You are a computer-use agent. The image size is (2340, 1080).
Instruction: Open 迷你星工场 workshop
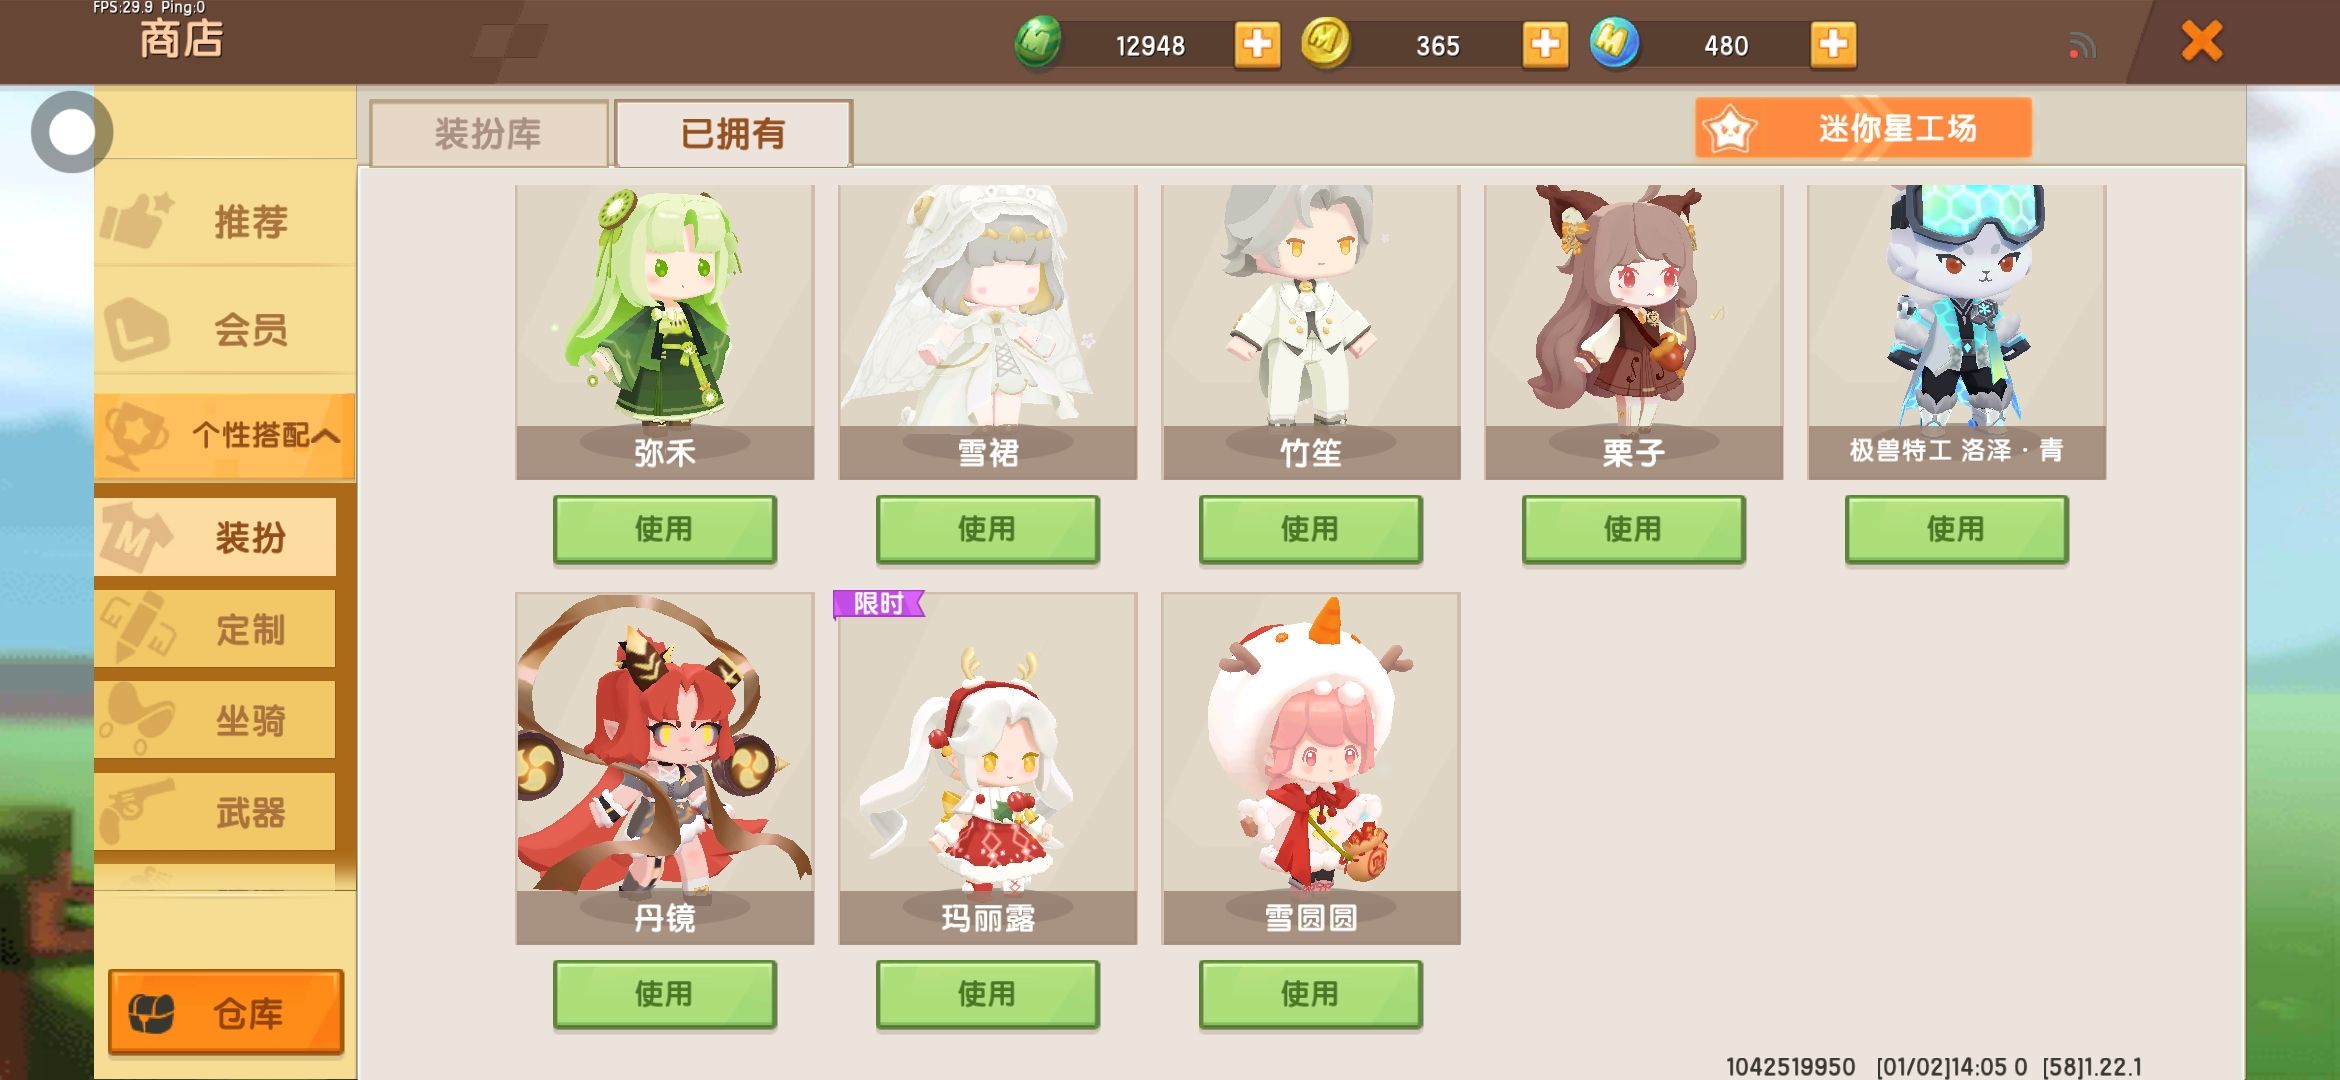(x=1863, y=128)
